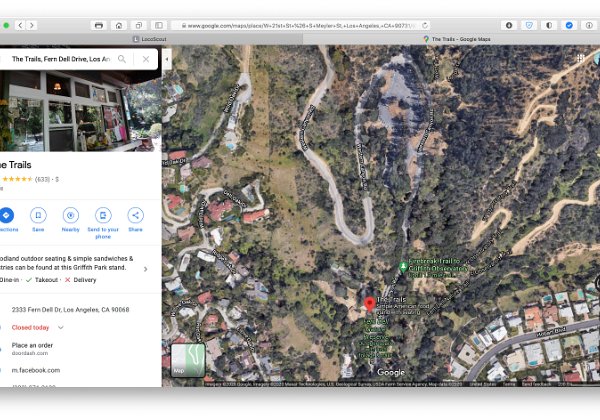Switch to The Trails - Google Maps tab
Screen dimensions: 600x420
pos(457,39)
